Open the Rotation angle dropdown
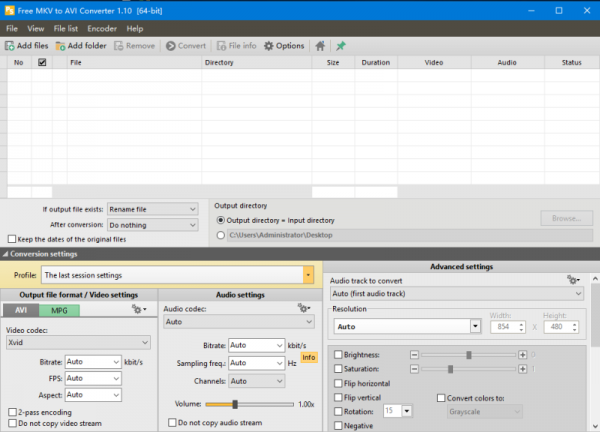 [x=406, y=411]
